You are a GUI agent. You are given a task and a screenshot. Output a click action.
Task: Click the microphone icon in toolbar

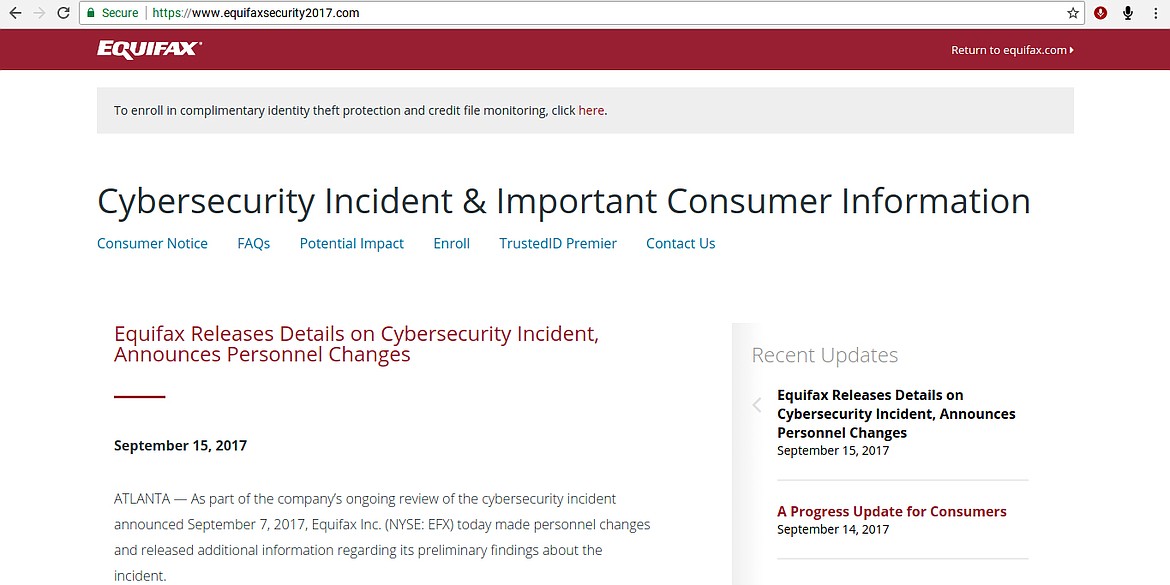click(1128, 13)
